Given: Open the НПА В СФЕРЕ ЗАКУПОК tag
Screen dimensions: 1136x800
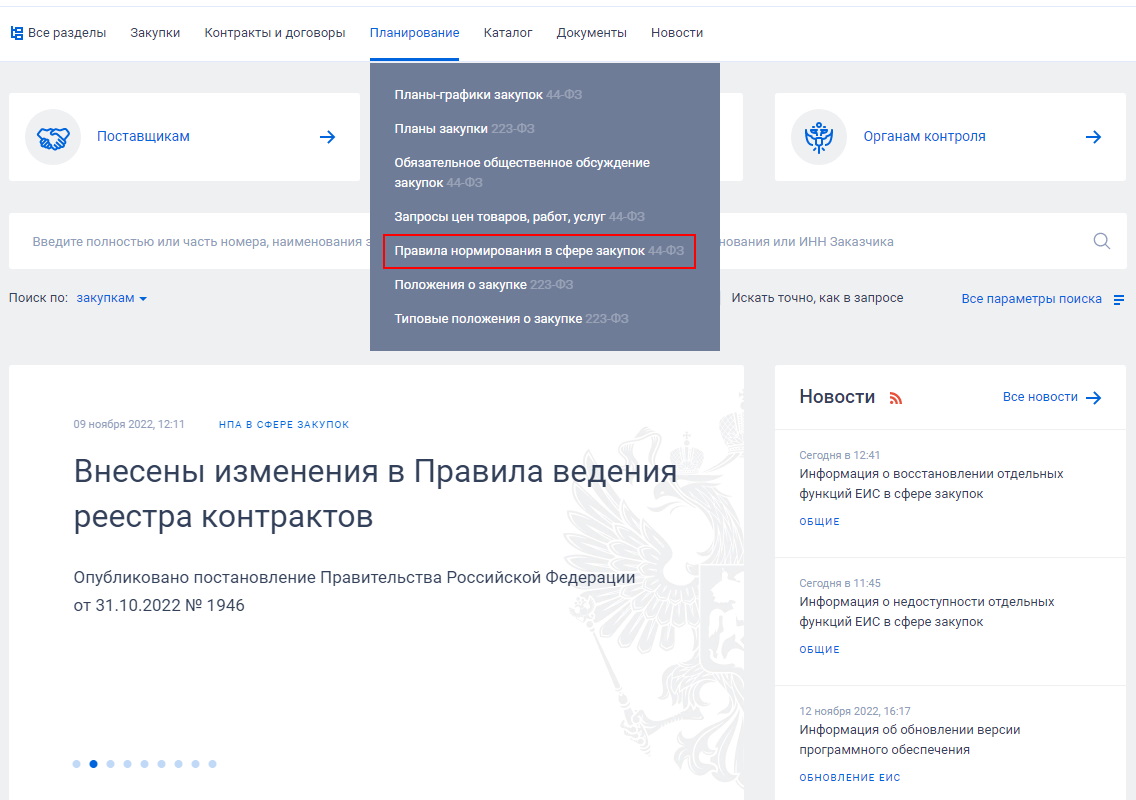Looking at the screenshot, I should 283,423.
